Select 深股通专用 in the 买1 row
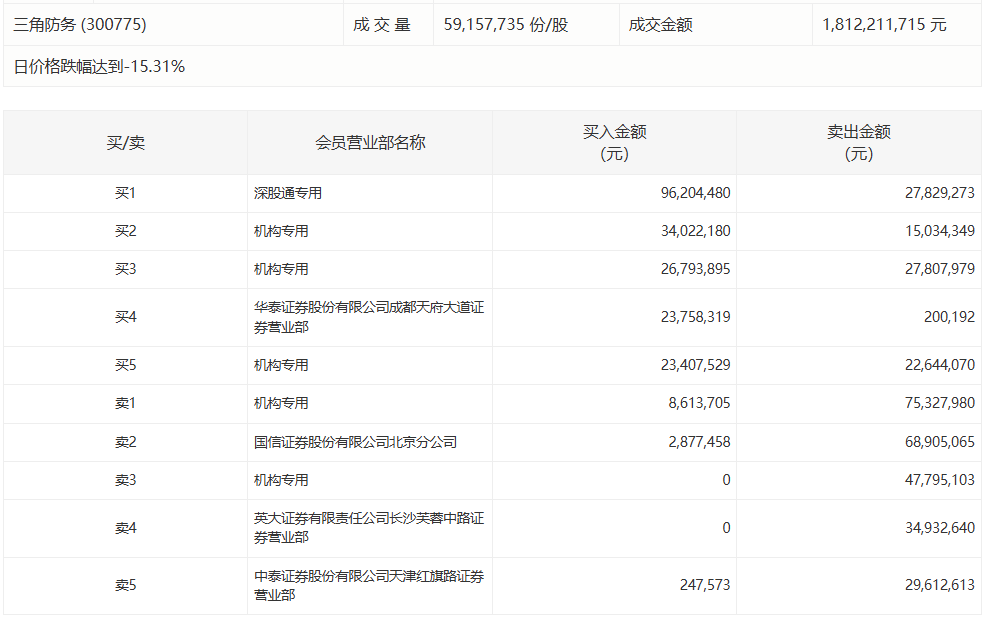Screen dimensions: 987x618 pos(288,193)
